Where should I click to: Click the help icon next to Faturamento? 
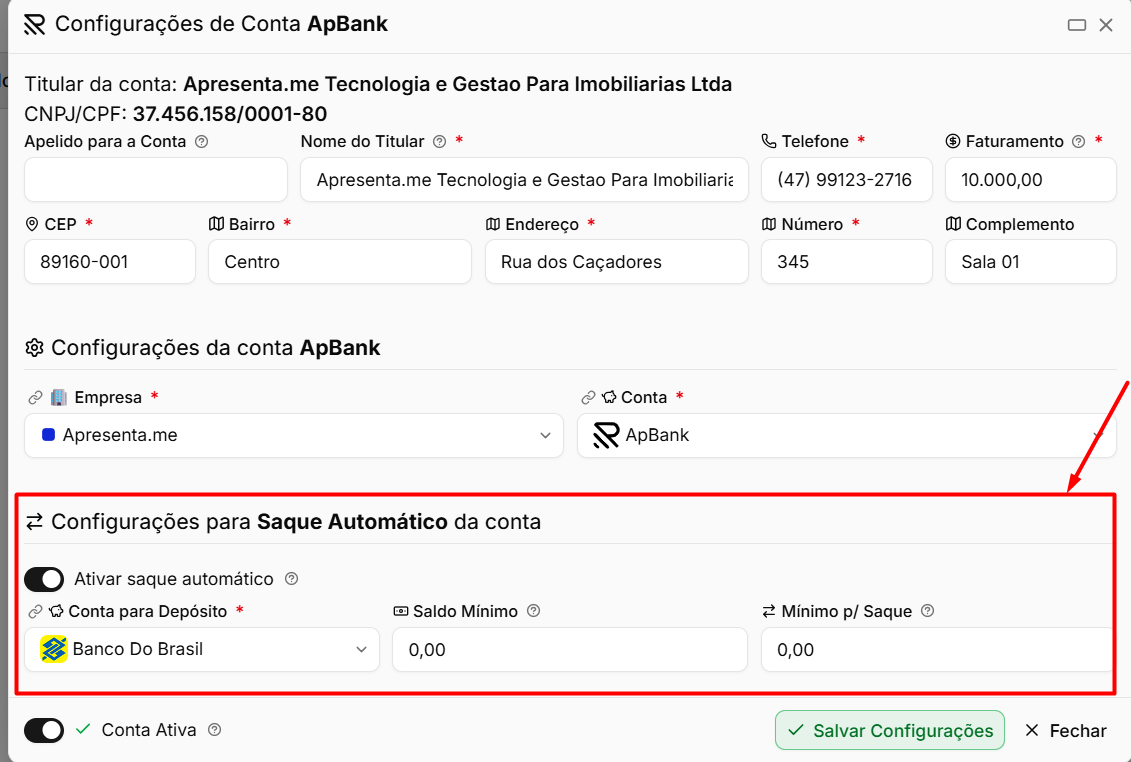click(x=1078, y=141)
